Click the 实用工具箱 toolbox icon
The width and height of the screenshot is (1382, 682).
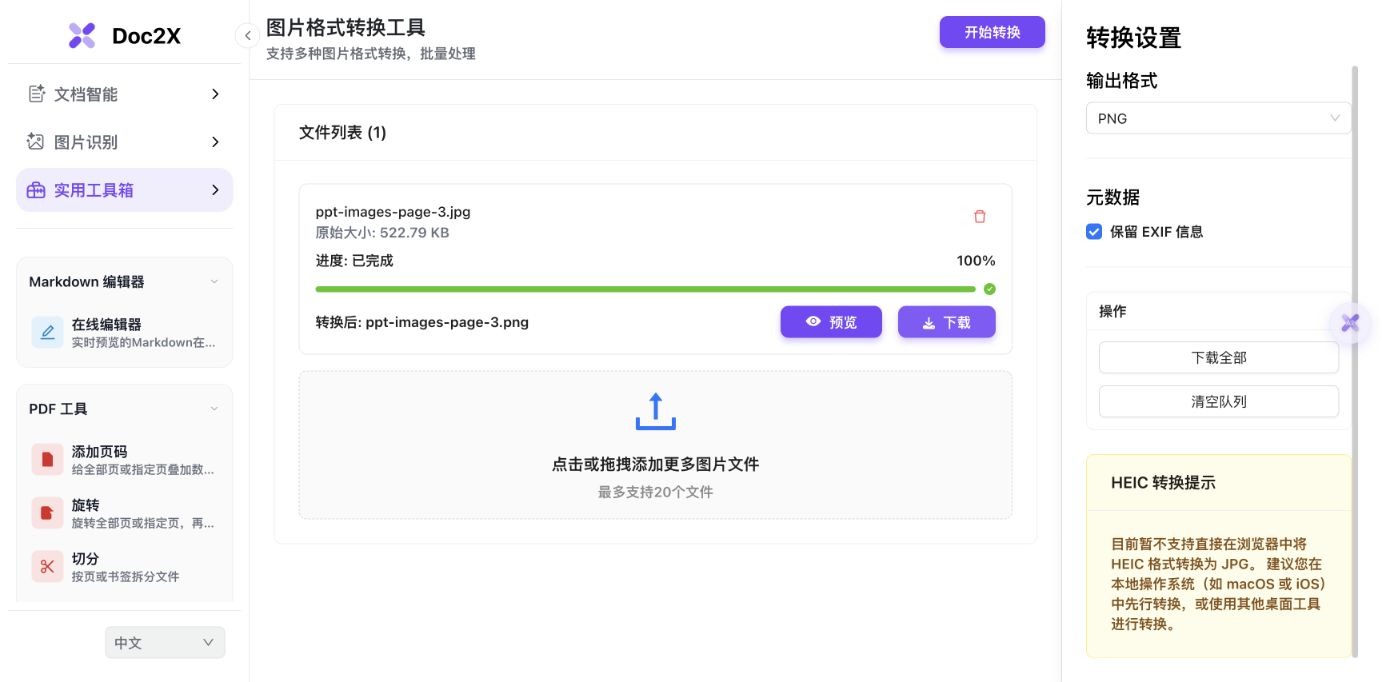point(36,190)
